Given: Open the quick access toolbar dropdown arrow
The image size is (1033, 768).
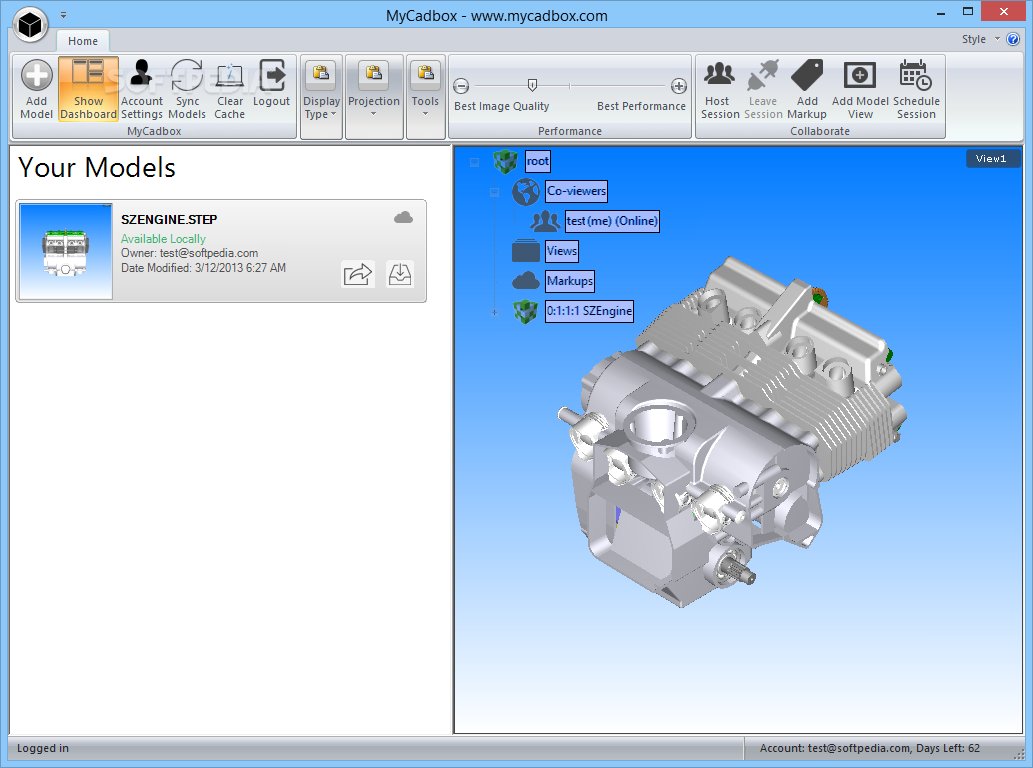Looking at the screenshot, I should [x=63, y=14].
